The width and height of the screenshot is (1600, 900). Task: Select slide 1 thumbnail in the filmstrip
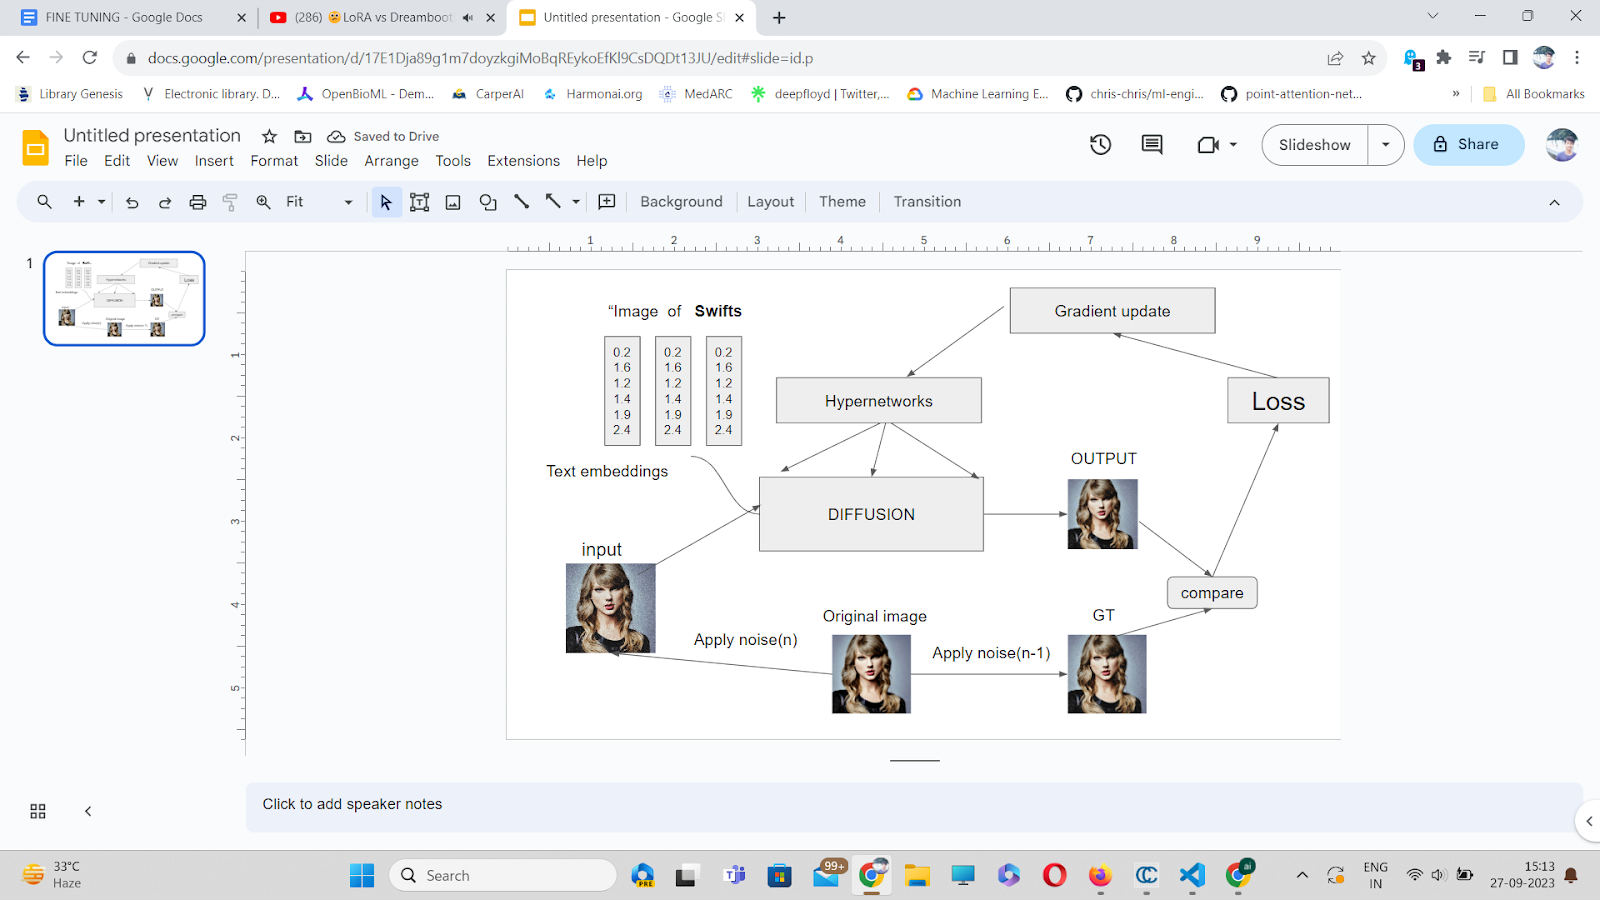(x=124, y=297)
